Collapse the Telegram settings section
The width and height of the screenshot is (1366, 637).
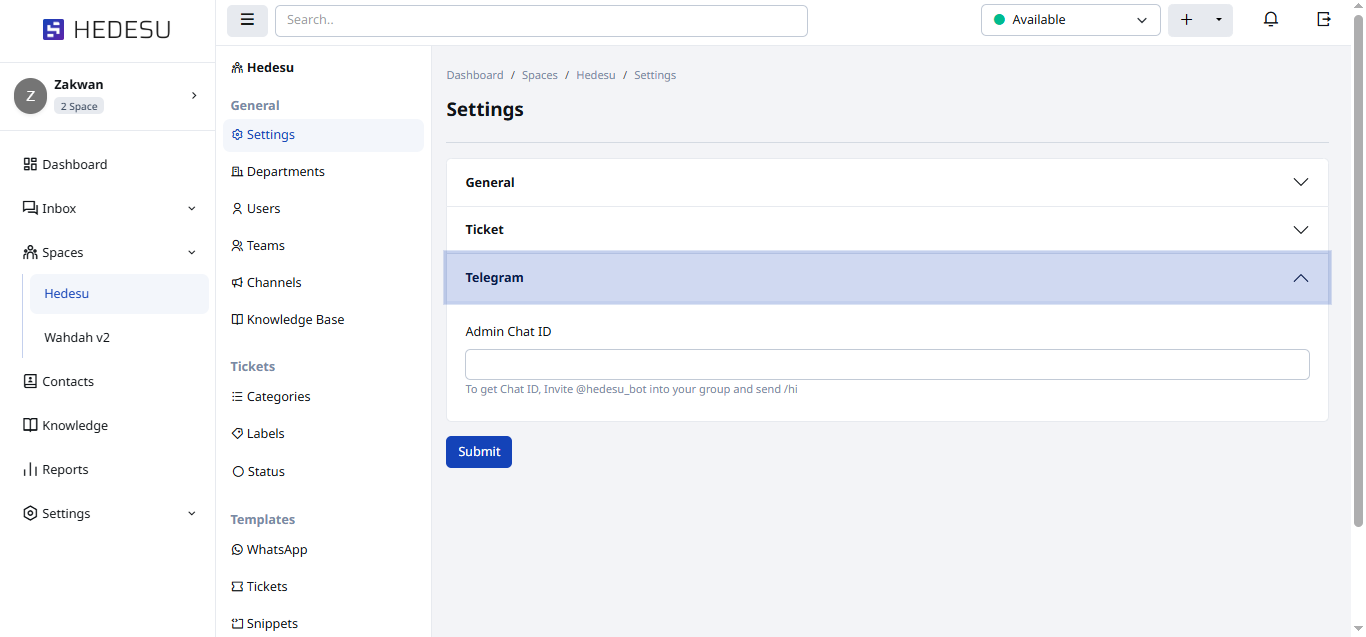886,278
